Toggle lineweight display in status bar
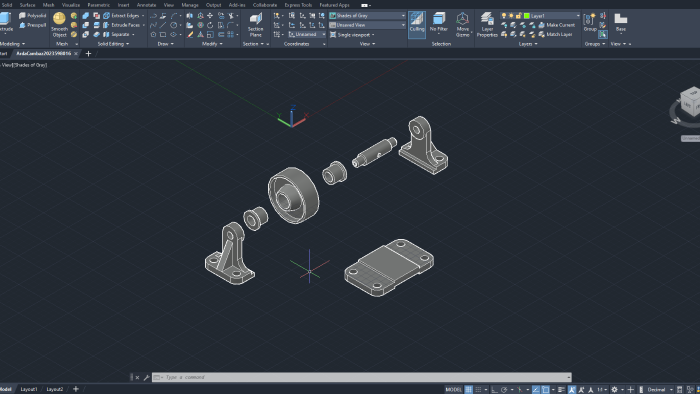 561,390
